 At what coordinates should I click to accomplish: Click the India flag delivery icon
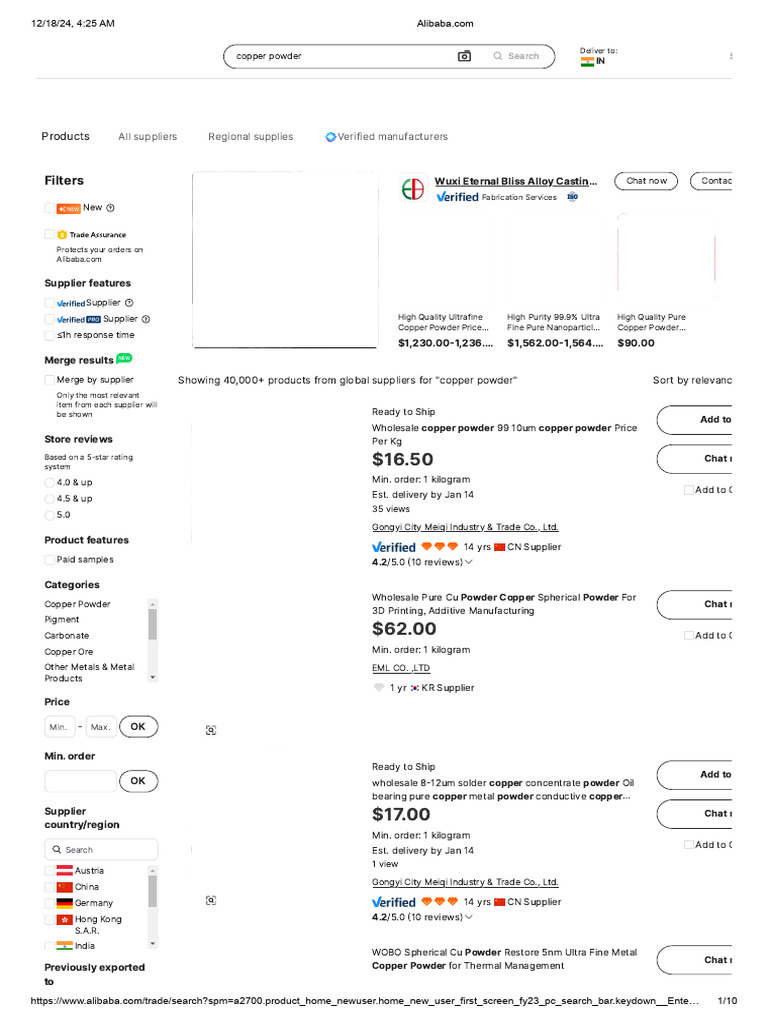pyautogui.click(x=587, y=62)
